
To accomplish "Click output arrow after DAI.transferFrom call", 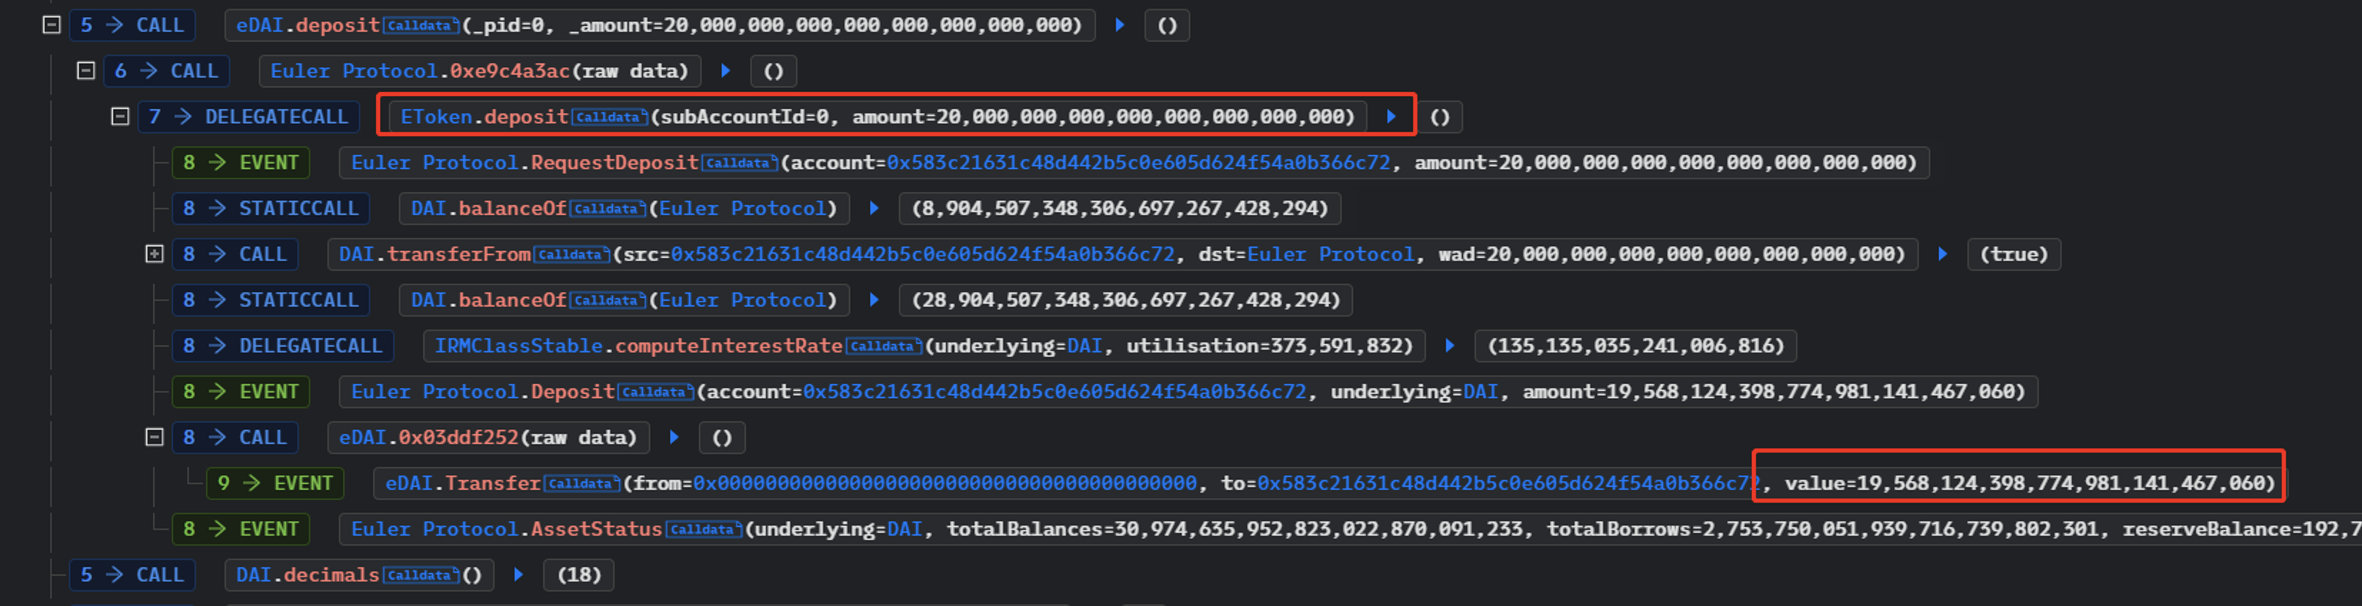I will click(x=1942, y=254).
